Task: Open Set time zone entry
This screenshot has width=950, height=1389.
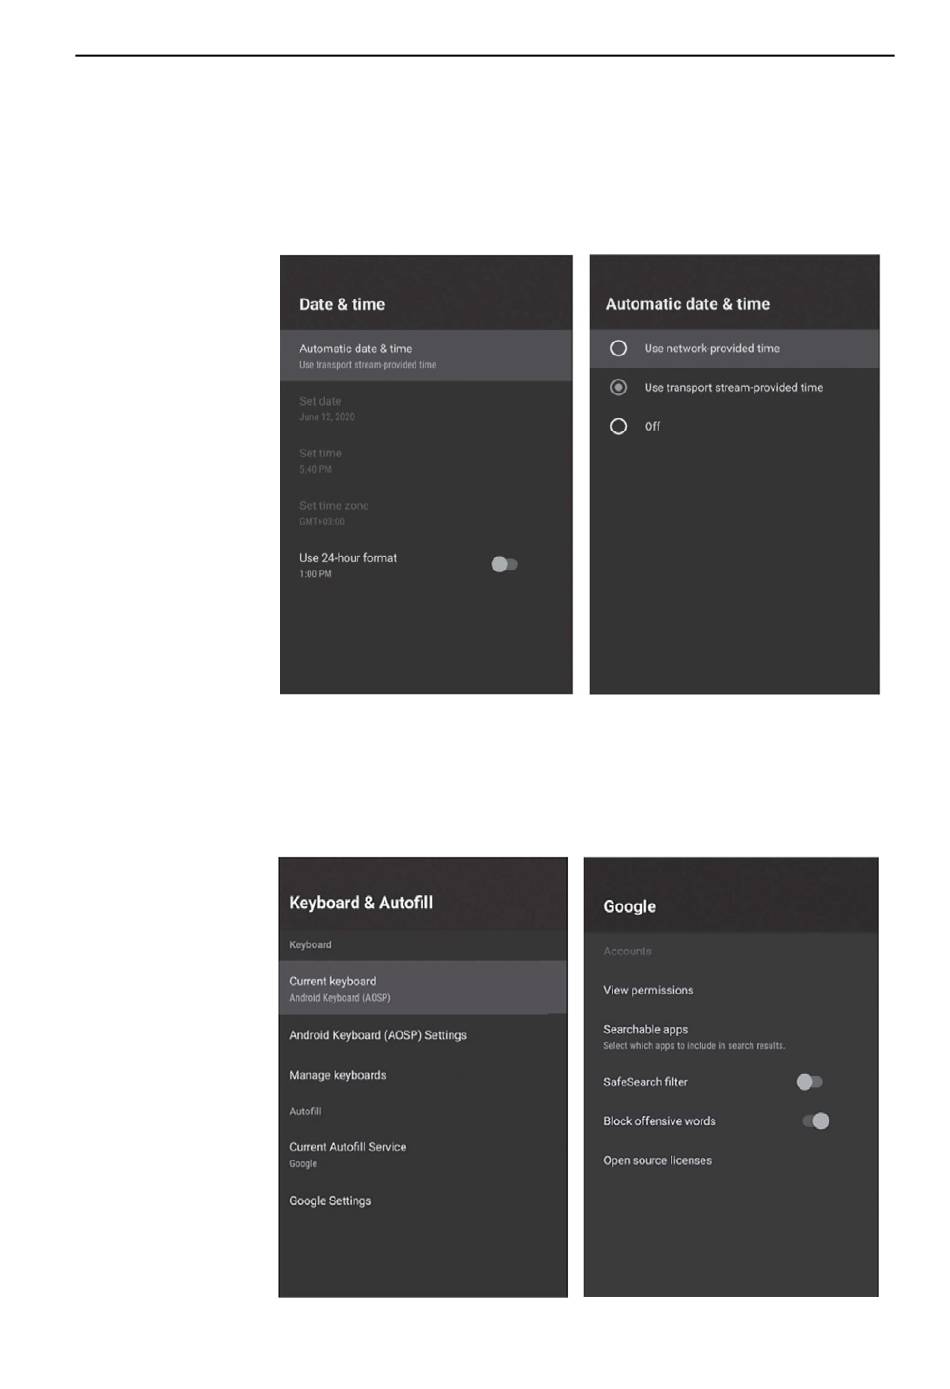Action: 426,512
